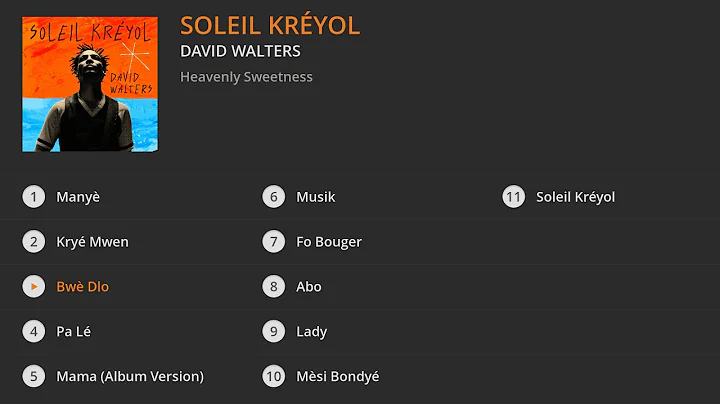Click the track number 1 badge
This screenshot has width=720, height=404.
click(x=34, y=197)
